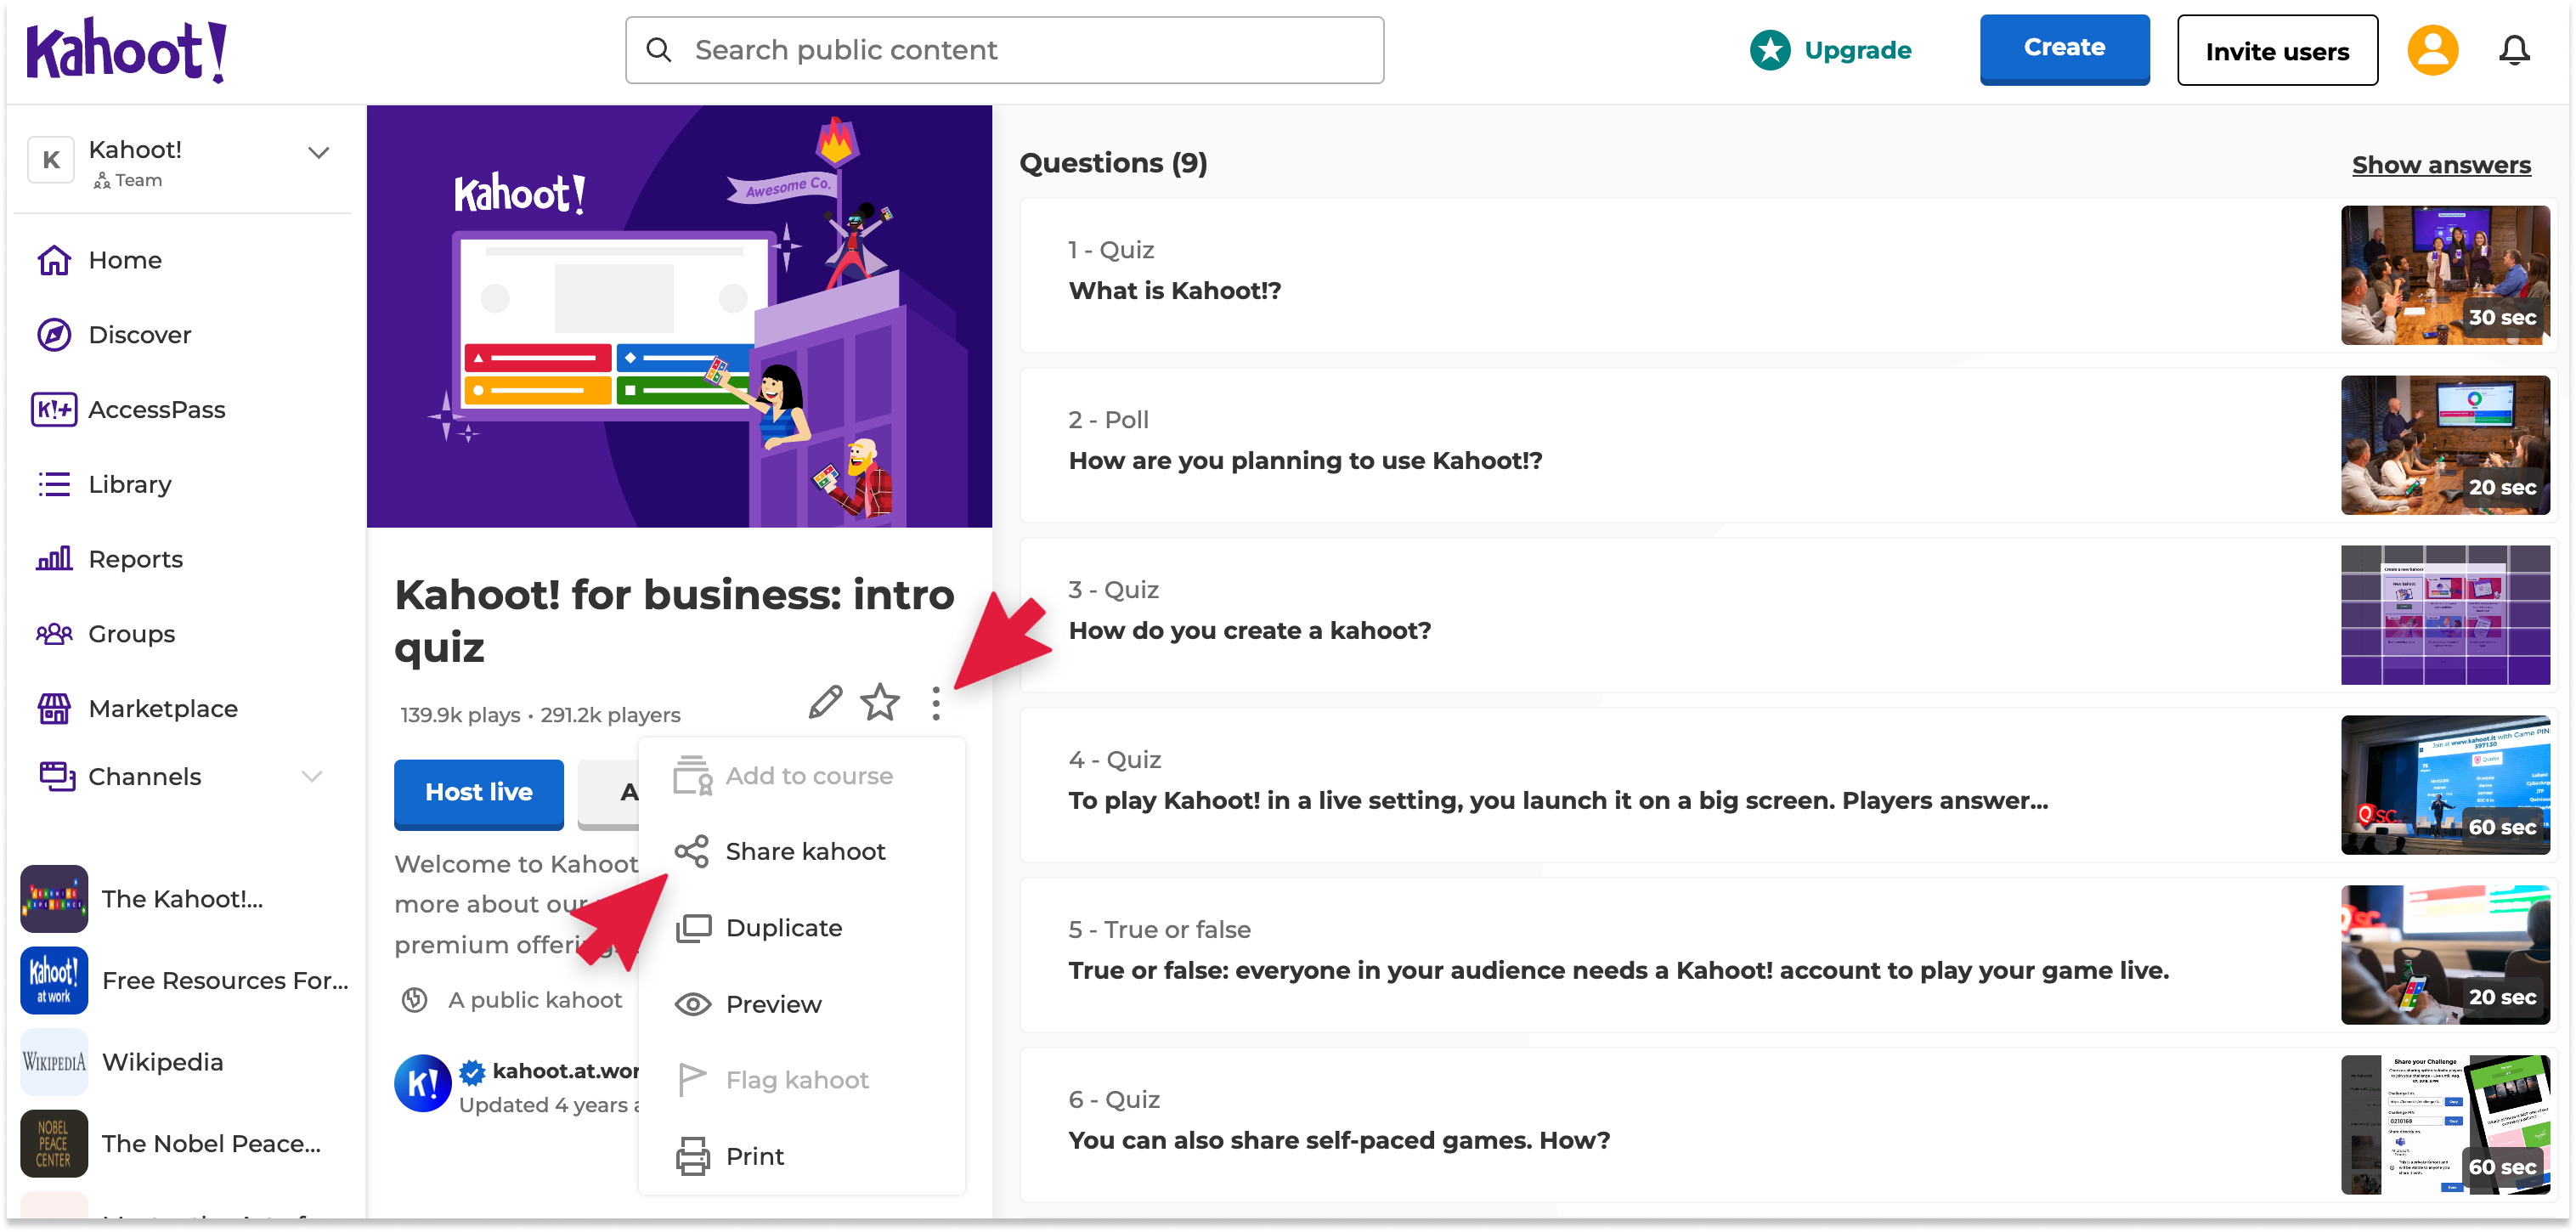Image resolution: width=2576 pixels, height=1232 pixels.
Task: Open AccessPass in sidebar
Action: (129, 410)
